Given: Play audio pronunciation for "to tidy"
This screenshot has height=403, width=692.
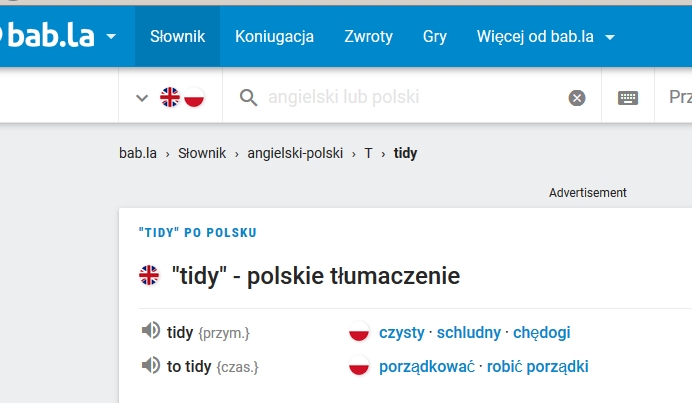Looking at the screenshot, I should click(x=150, y=366).
